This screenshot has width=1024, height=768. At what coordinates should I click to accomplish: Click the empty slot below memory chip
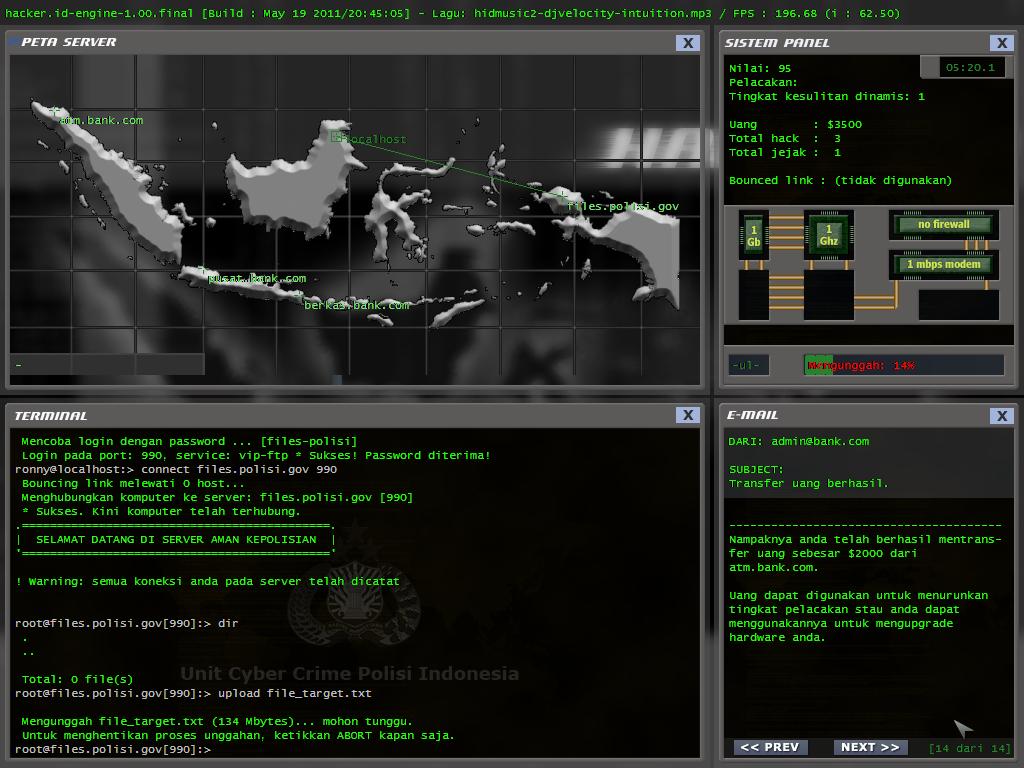(x=753, y=296)
